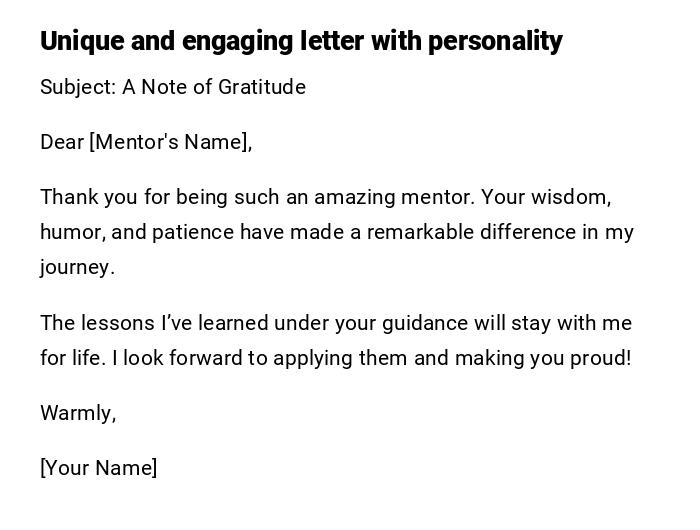Click the "[Mentor's Name]" placeholder
700x530 pixels.
point(170,142)
